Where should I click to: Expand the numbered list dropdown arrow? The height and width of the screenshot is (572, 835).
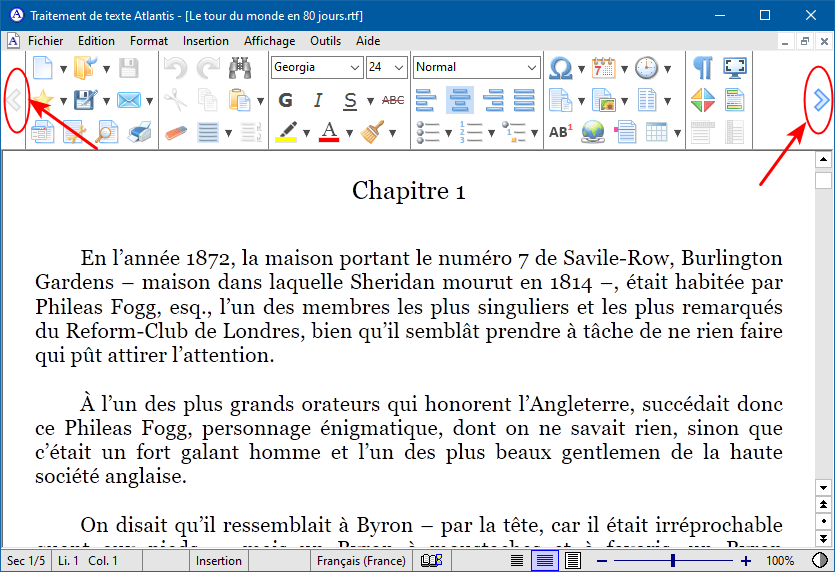click(x=491, y=133)
